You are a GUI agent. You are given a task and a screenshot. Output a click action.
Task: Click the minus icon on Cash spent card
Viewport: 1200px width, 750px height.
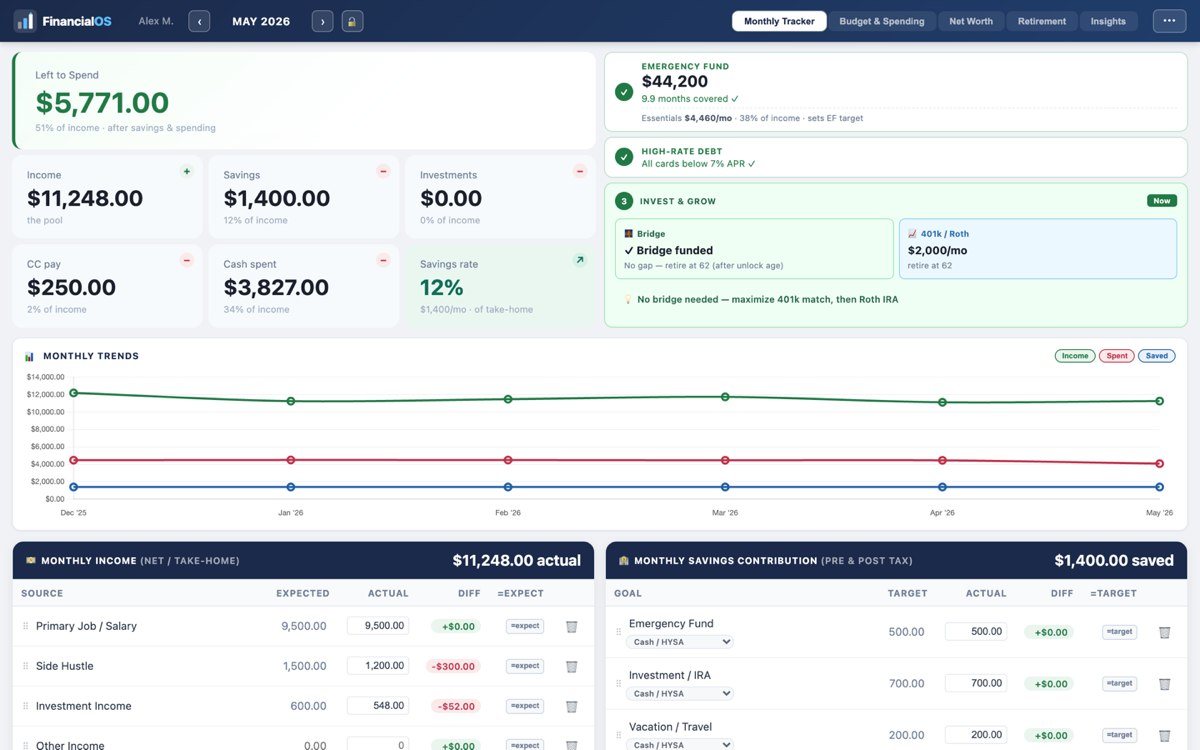pyautogui.click(x=383, y=261)
